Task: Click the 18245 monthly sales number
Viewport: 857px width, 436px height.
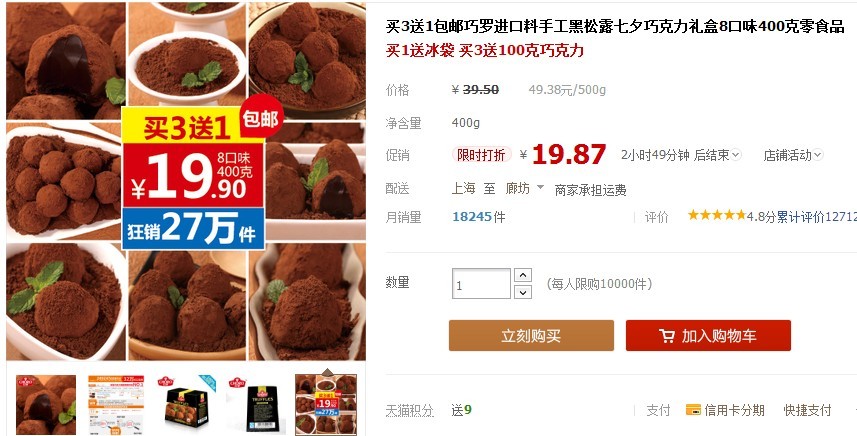Action: 472,217
